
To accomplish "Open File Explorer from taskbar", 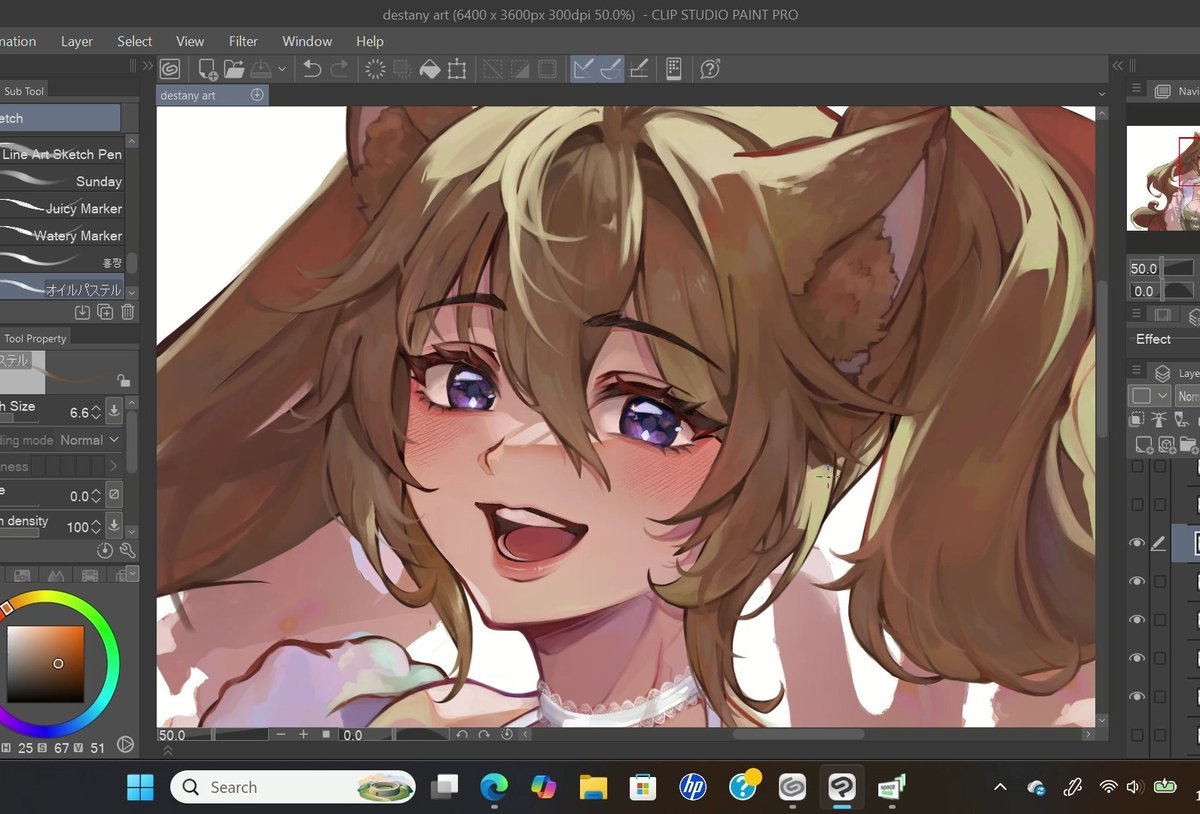I will [x=593, y=787].
